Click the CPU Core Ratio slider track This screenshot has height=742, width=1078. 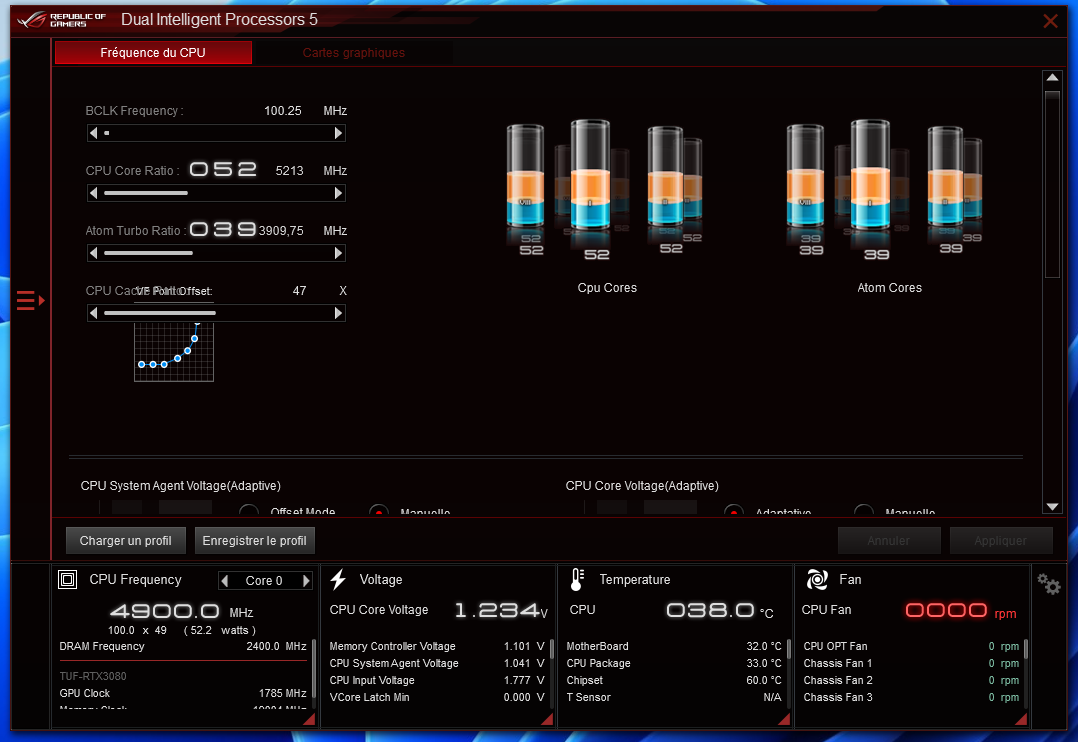(x=216, y=193)
